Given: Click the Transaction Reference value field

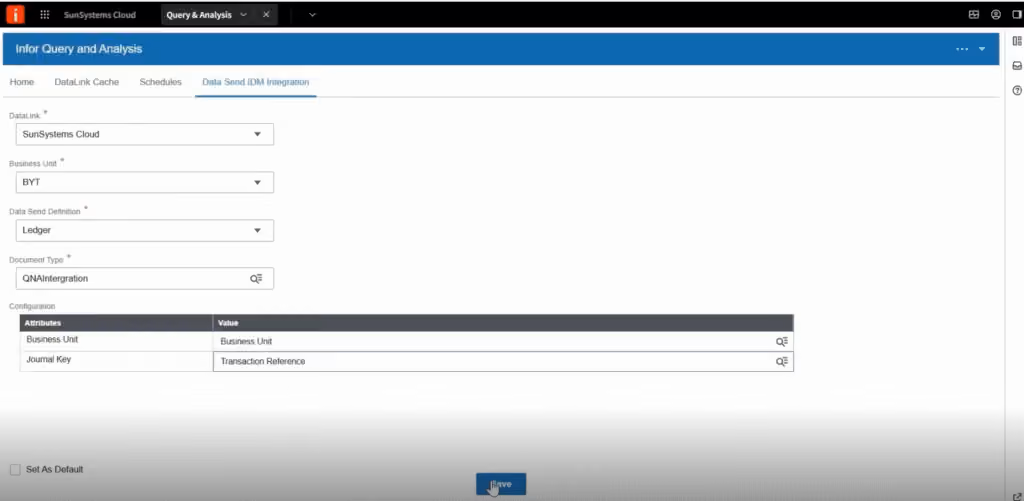Looking at the screenshot, I should (x=503, y=361).
